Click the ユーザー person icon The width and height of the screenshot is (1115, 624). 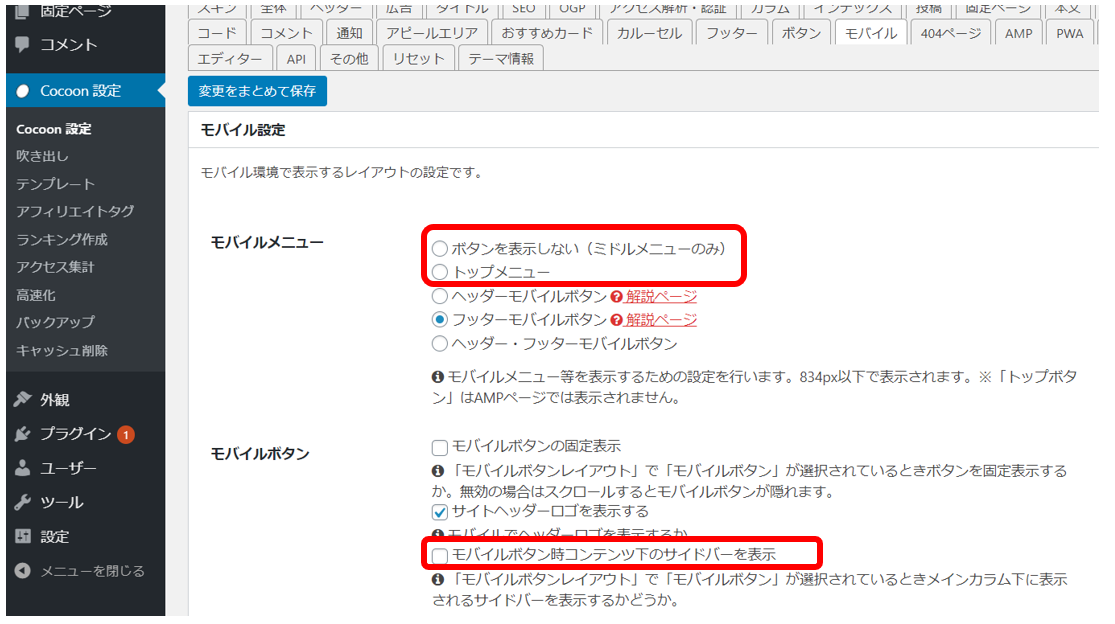pos(23,468)
